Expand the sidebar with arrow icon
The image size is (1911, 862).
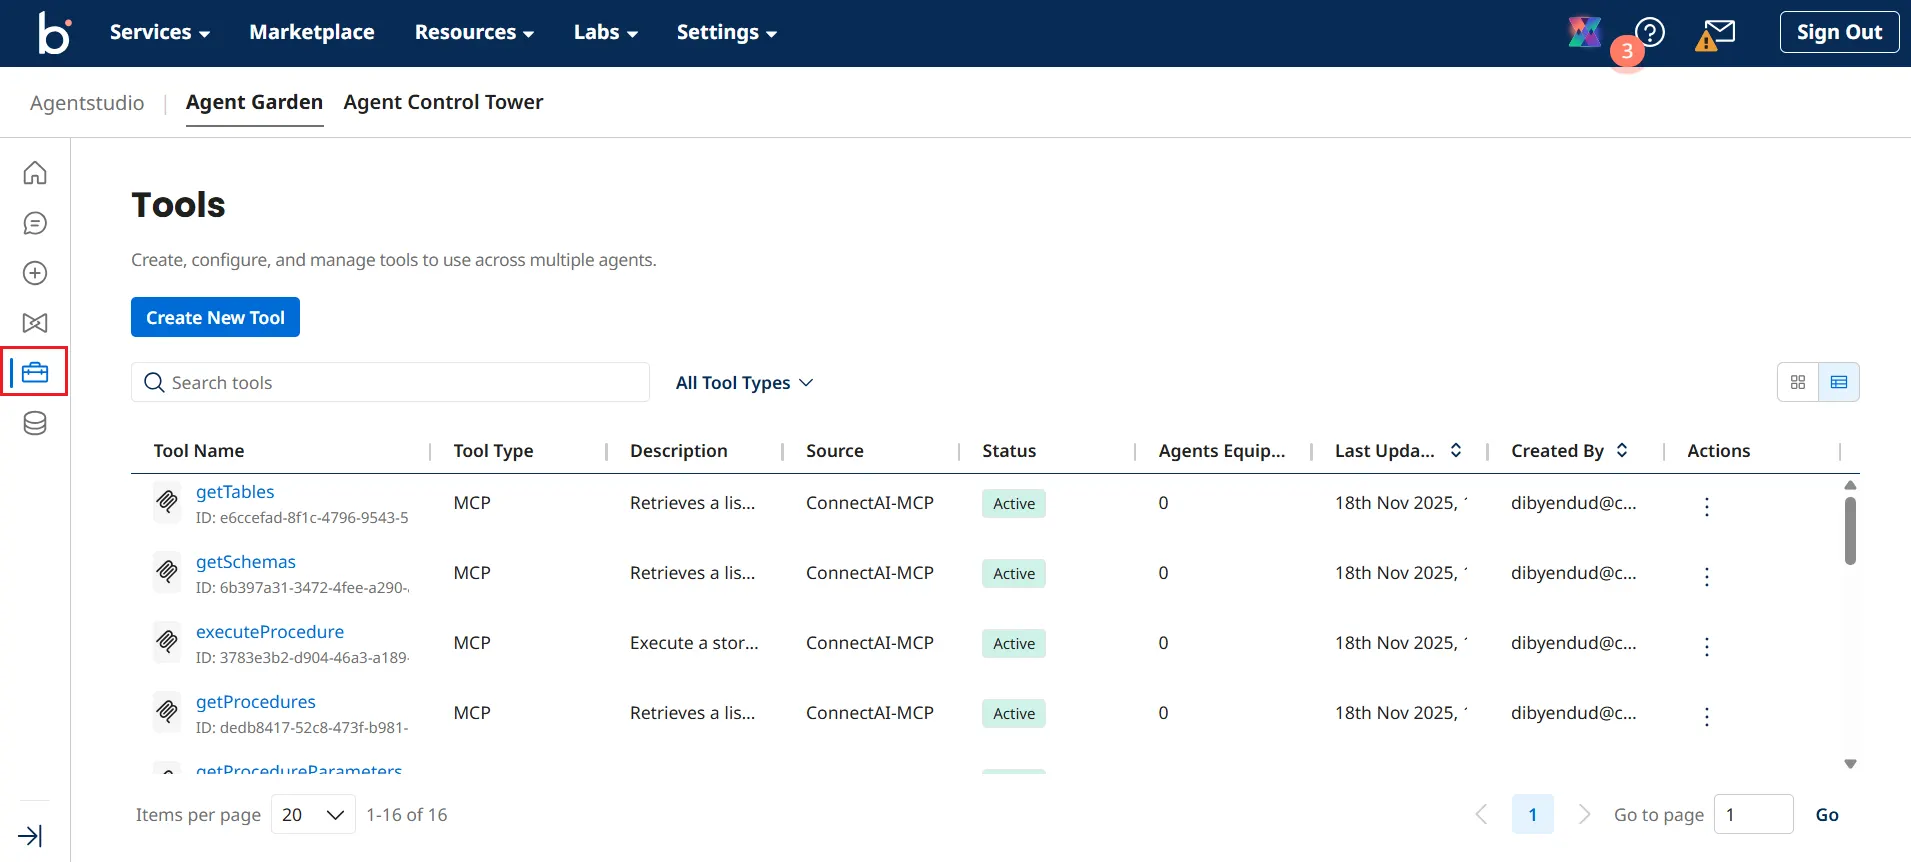click(30, 836)
